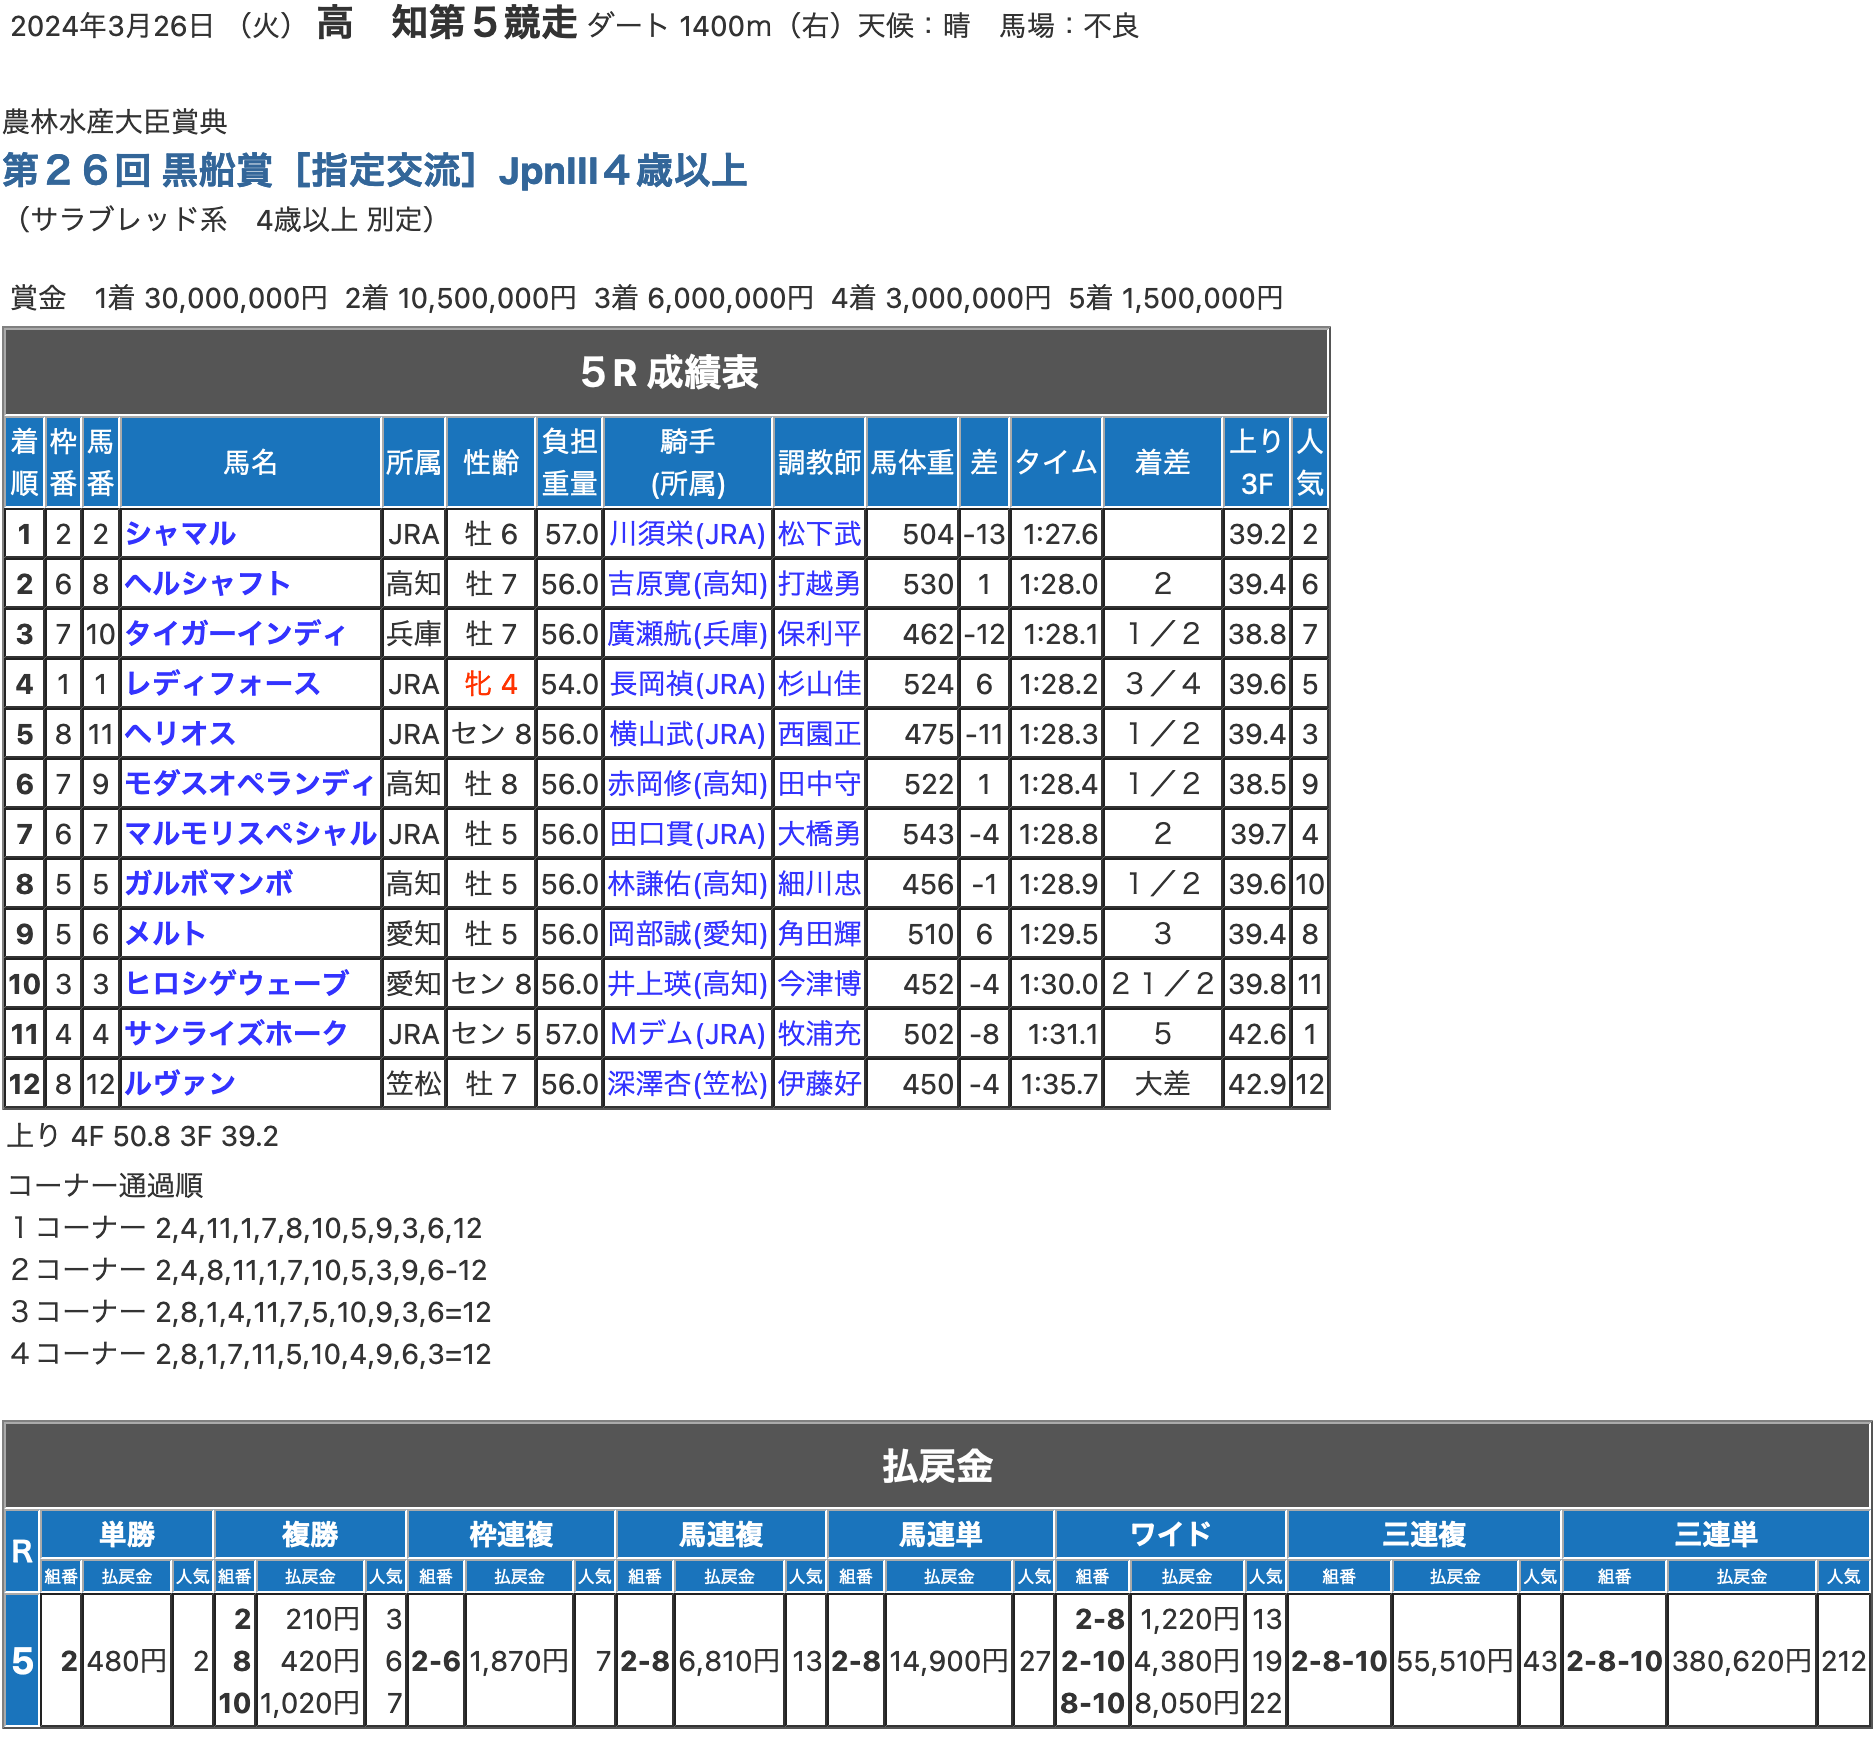Open jockey link Mデム(JRA)
Image resolution: width=1874 pixels, height=1741 pixels.
[x=687, y=1034]
